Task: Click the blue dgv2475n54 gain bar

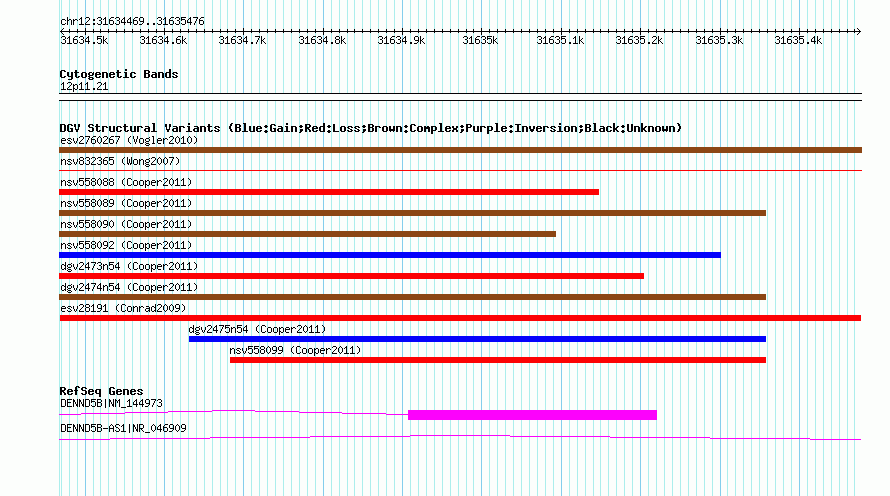Action: [x=477, y=339]
